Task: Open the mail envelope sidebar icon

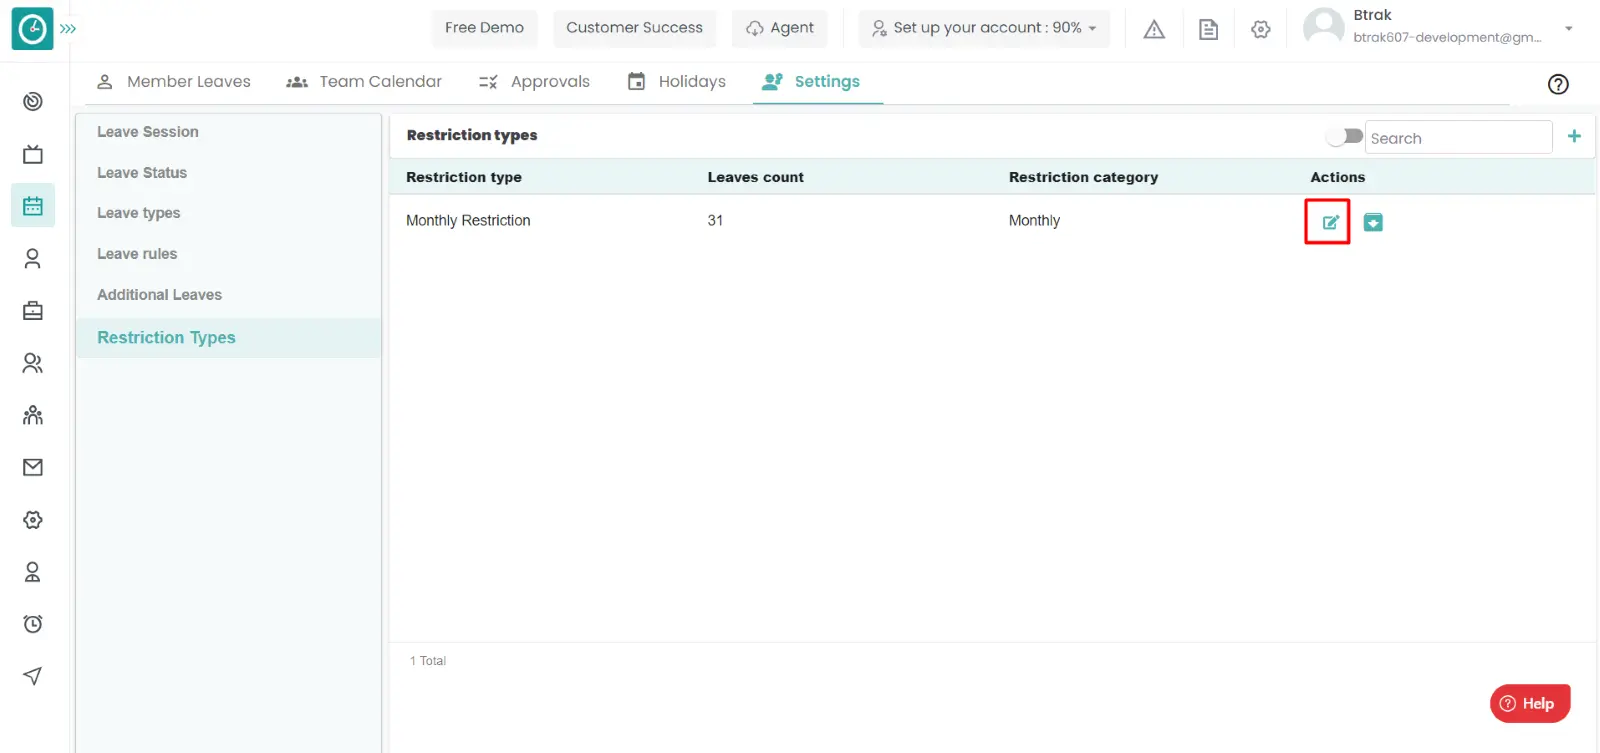Action: (x=33, y=467)
